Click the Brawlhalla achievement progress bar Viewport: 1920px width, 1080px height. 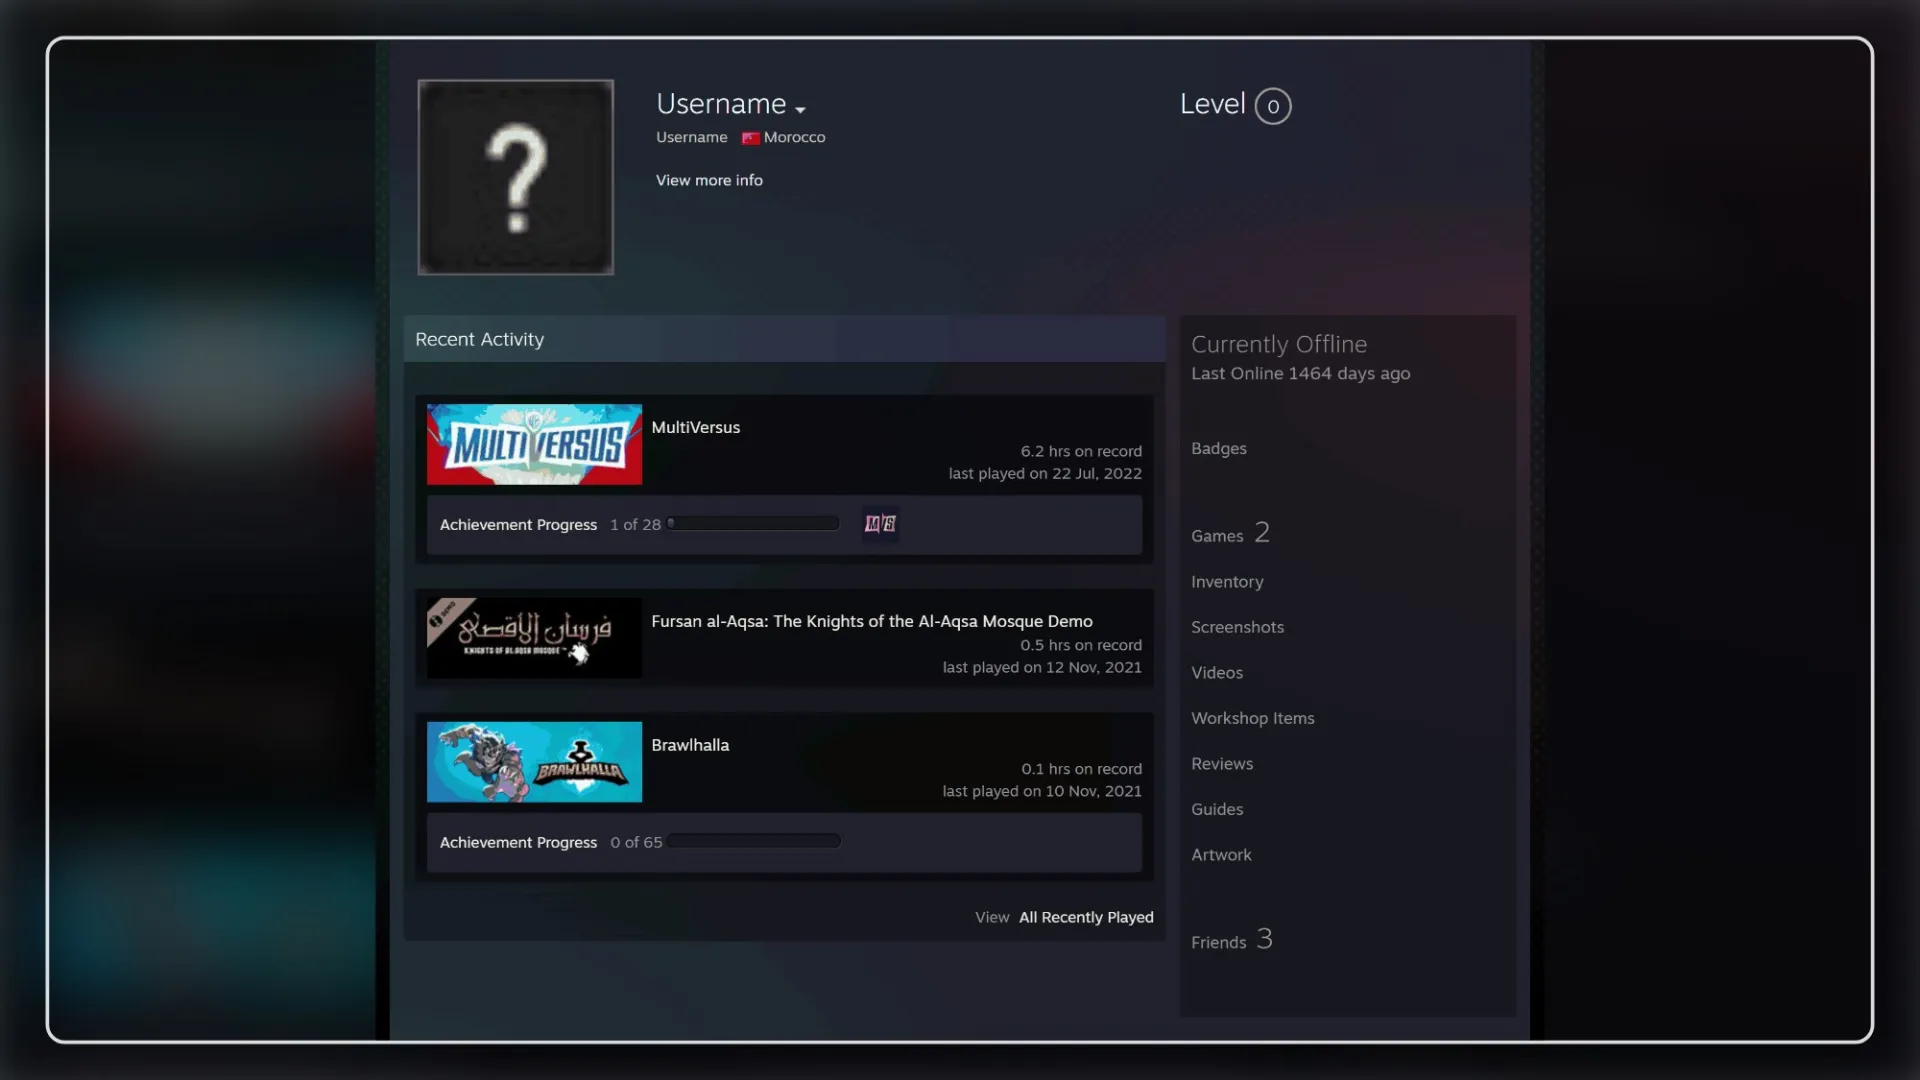pyautogui.click(x=754, y=841)
